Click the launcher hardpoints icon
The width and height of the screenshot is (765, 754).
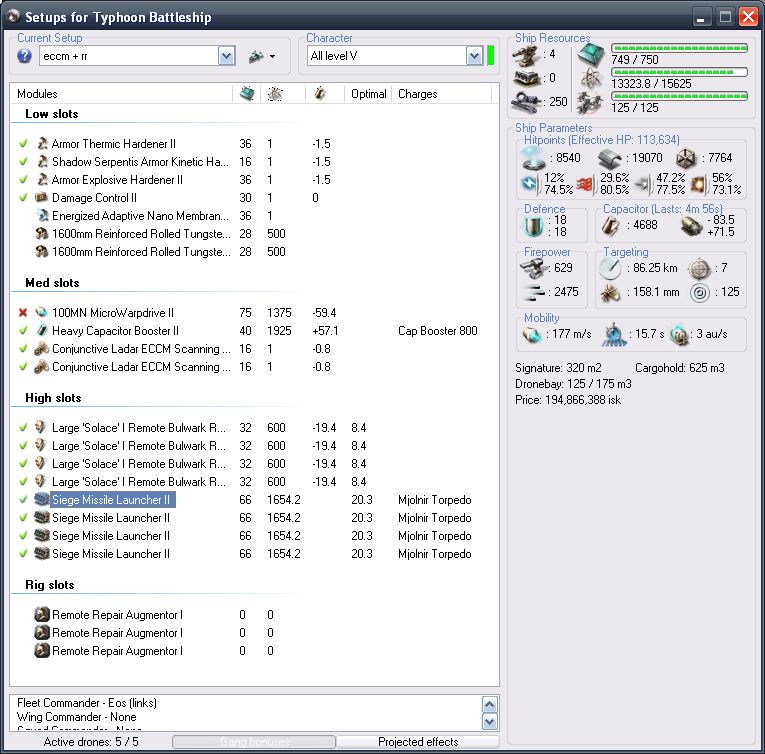coord(527,78)
